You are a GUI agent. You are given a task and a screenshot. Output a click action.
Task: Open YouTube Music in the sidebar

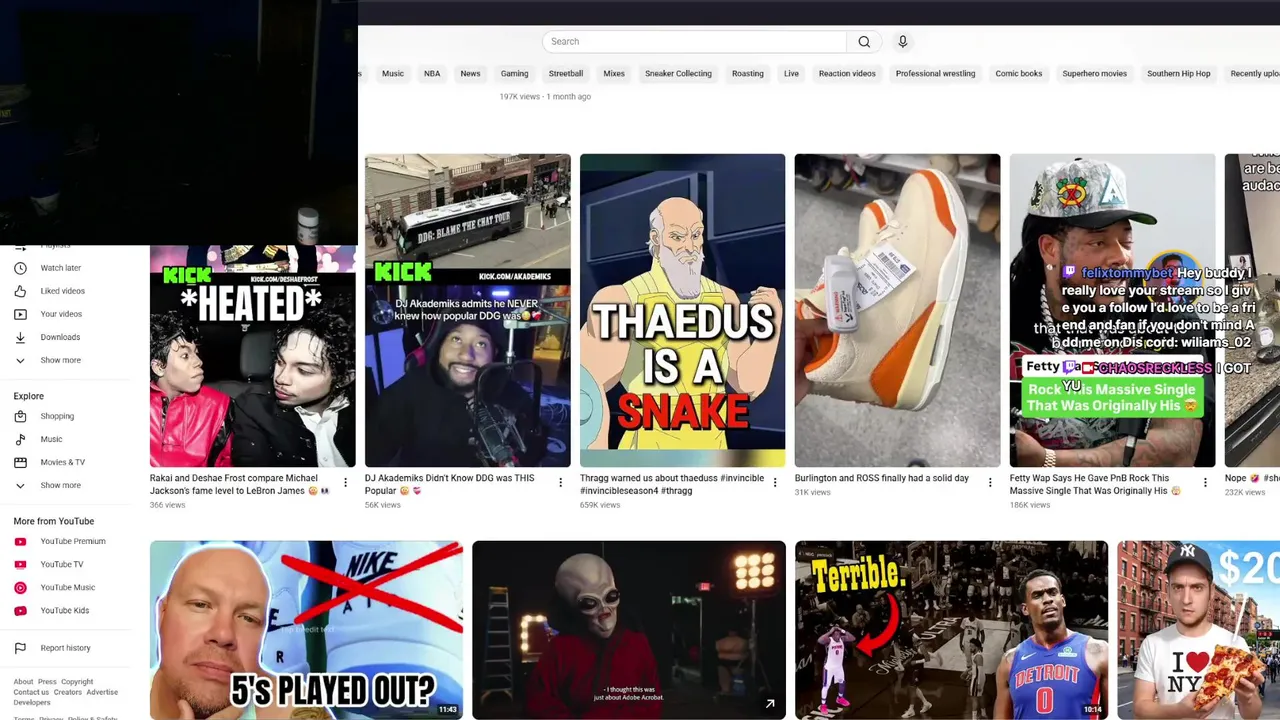tap(68, 587)
